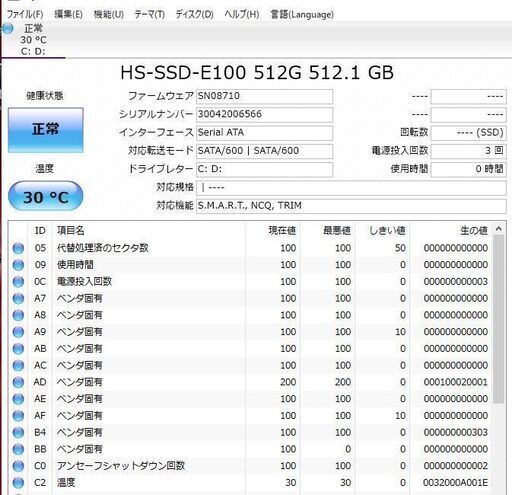Click status icon for attribute AE
Image resolution: width=512 pixels, height=495 pixels.
point(18,399)
